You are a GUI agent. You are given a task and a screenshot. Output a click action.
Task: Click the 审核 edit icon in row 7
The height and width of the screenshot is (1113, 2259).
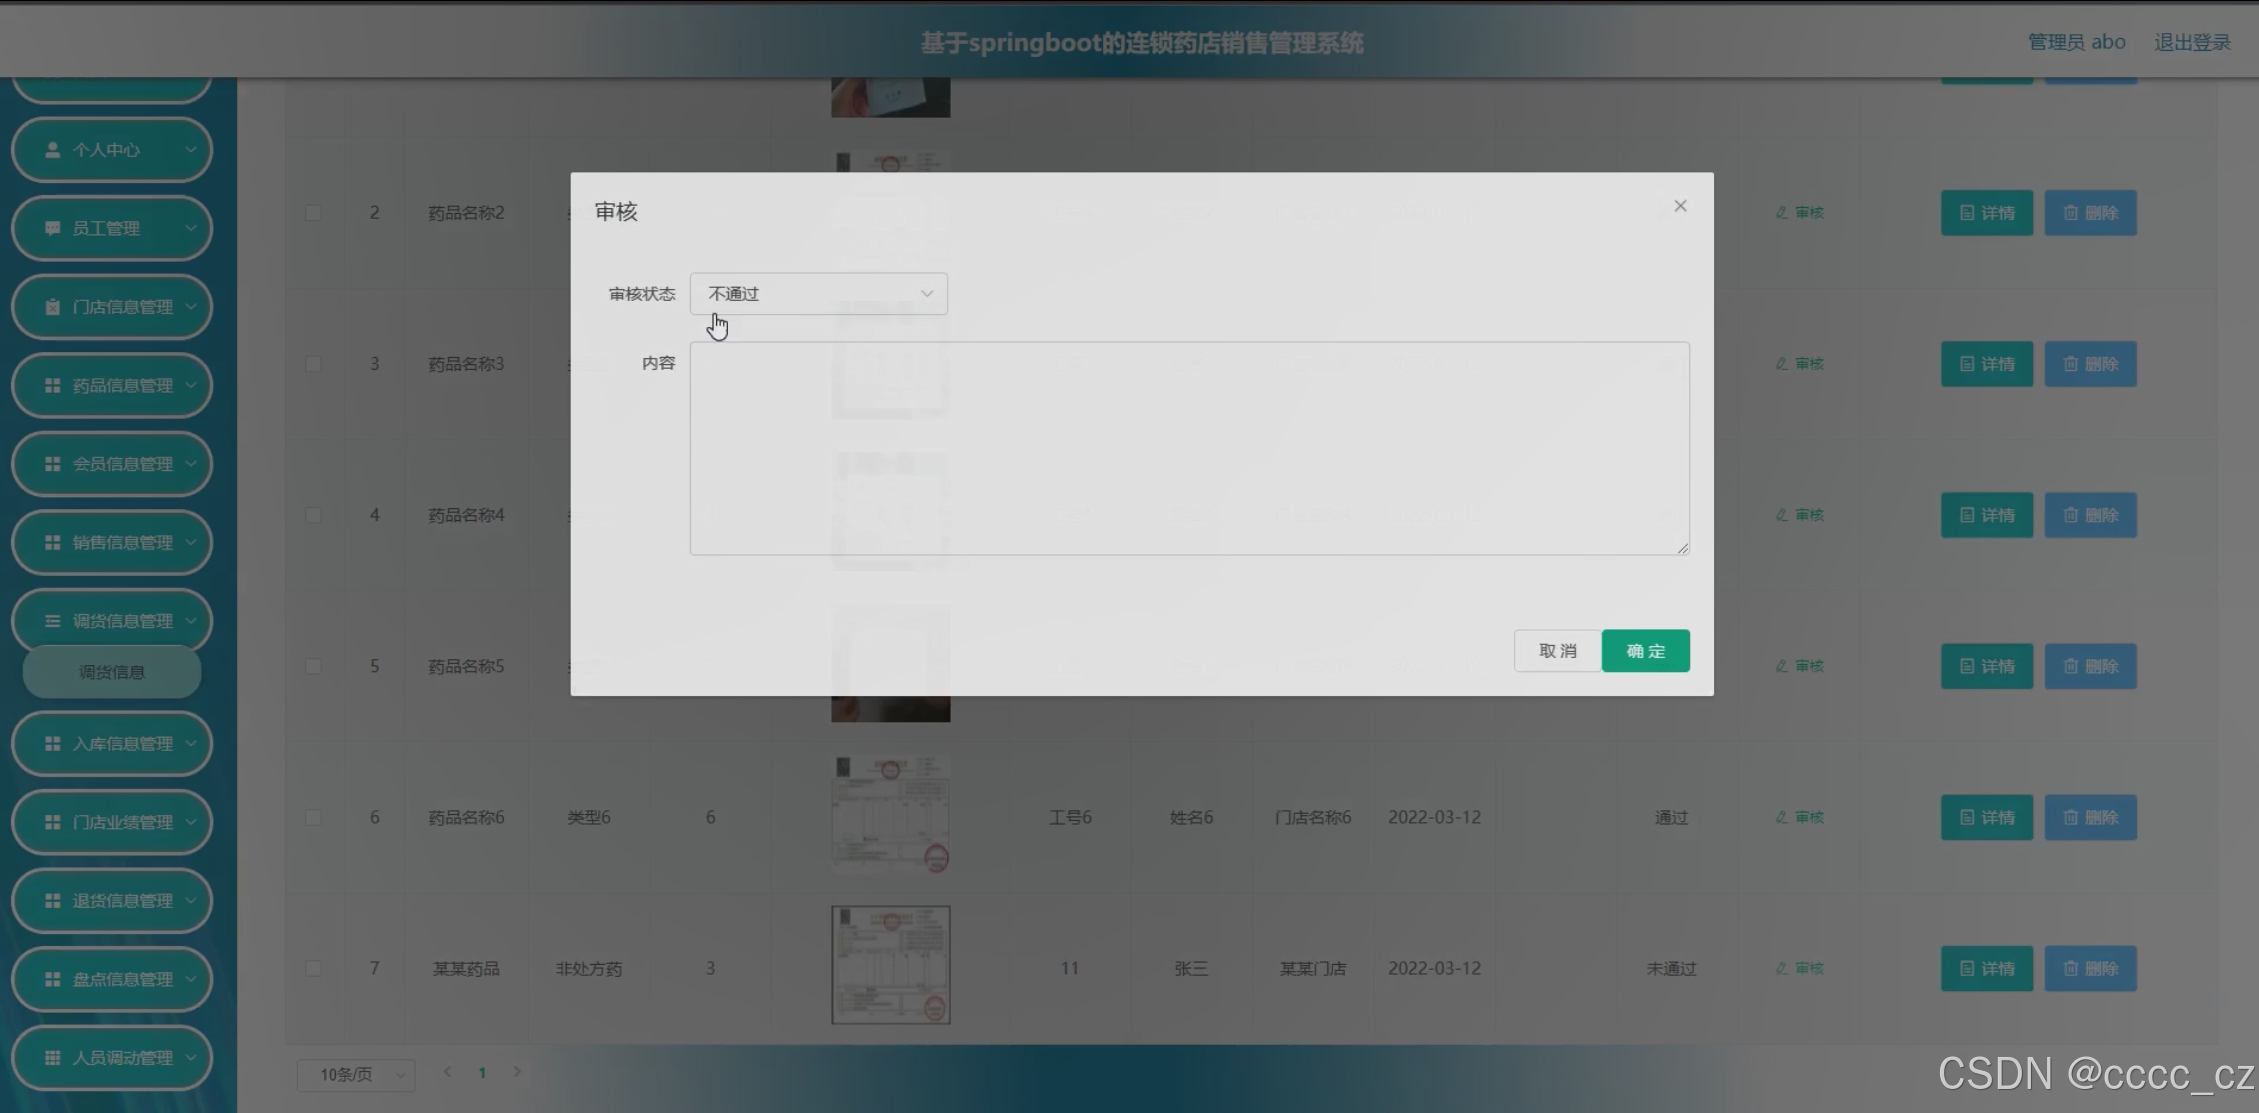(1781, 968)
